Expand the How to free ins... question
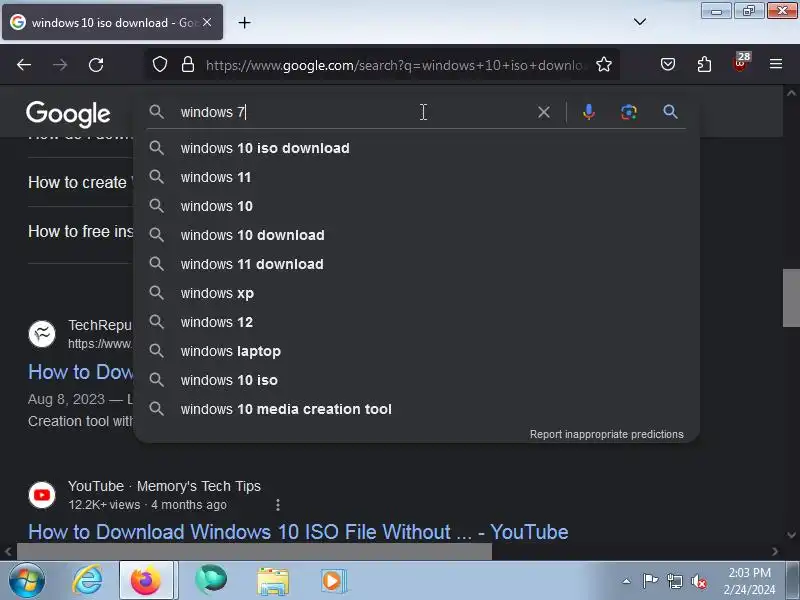Image resolution: width=800 pixels, height=600 pixels. pyautogui.click(x=81, y=231)
